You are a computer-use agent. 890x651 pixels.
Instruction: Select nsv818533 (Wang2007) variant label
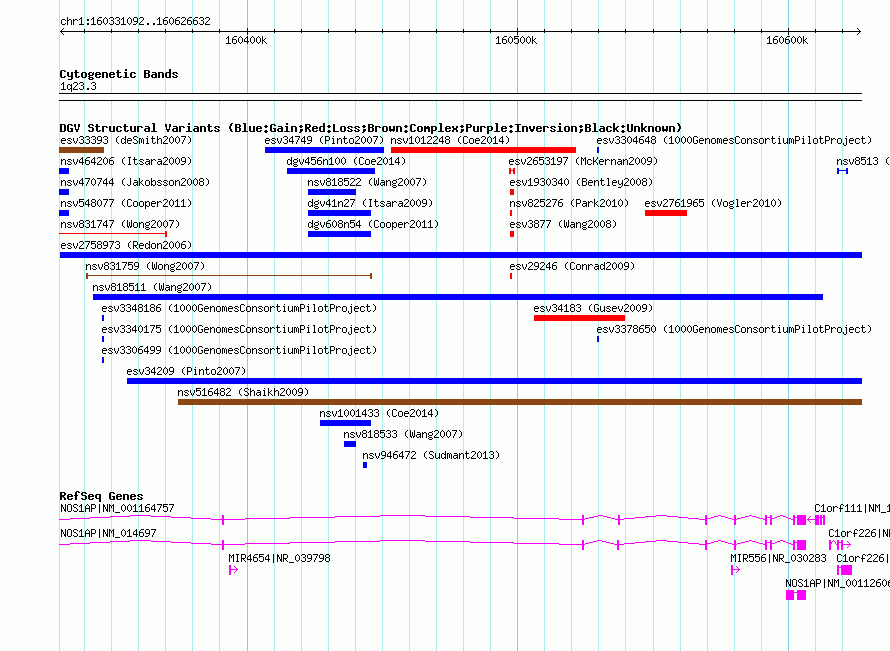[403, 434]
